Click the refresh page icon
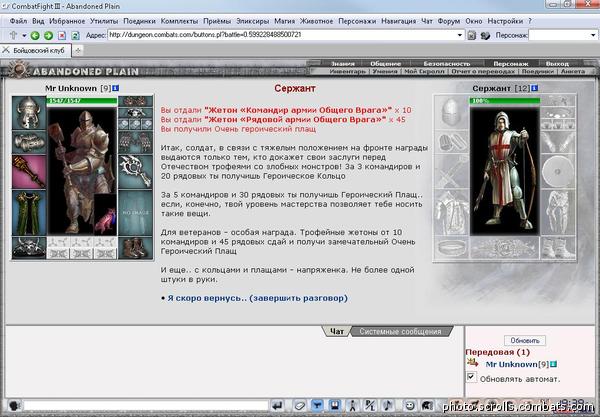600x417 pixels. 75,35
